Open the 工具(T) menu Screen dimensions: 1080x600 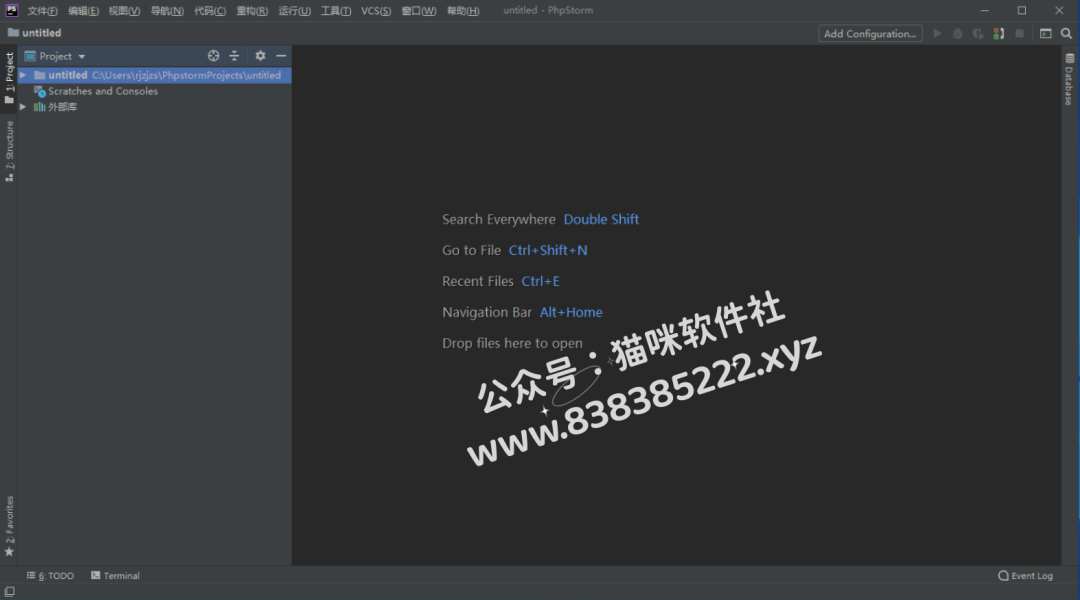[335, 10]
